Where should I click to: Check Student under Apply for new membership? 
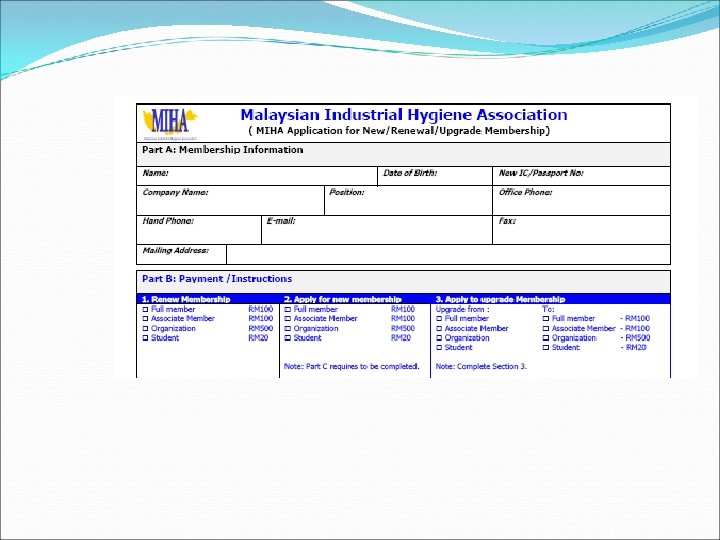point(288,338)
